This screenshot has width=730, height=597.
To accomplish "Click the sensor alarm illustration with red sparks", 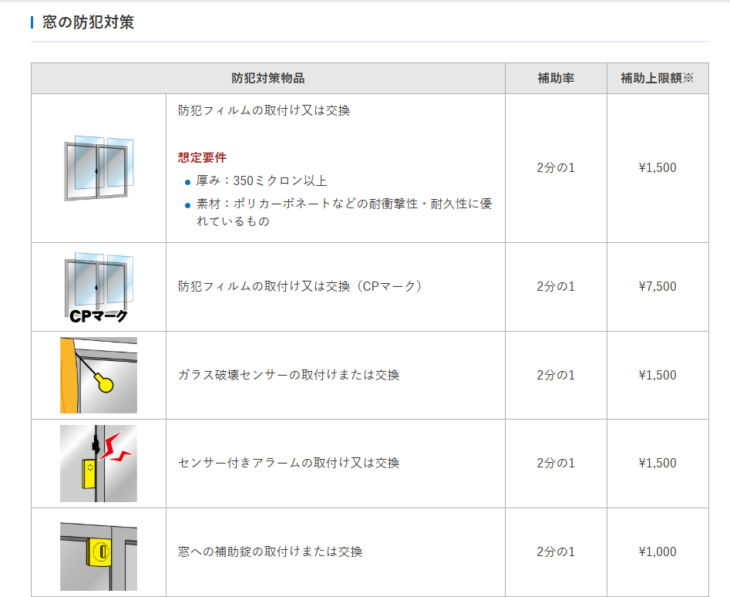I will [99, 463].
